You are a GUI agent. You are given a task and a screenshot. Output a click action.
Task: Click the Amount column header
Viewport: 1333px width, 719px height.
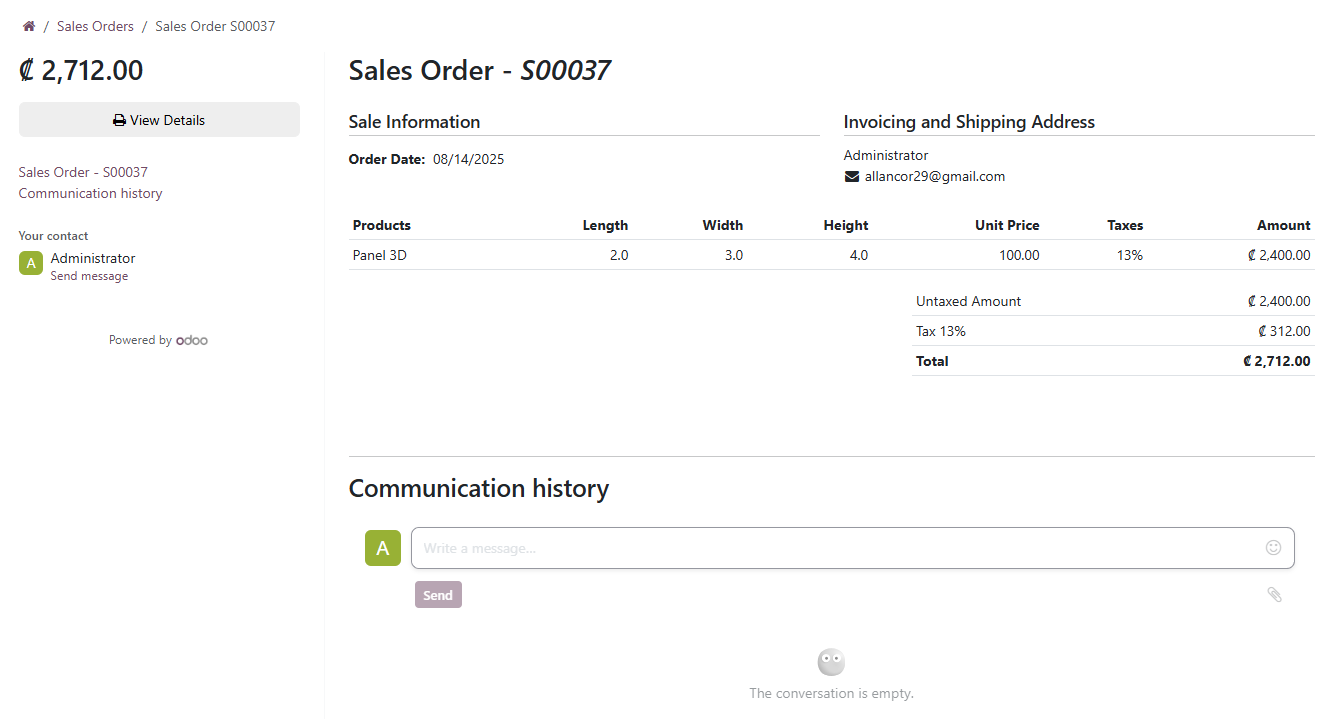pyautogui.click(x=1283, y=225)
